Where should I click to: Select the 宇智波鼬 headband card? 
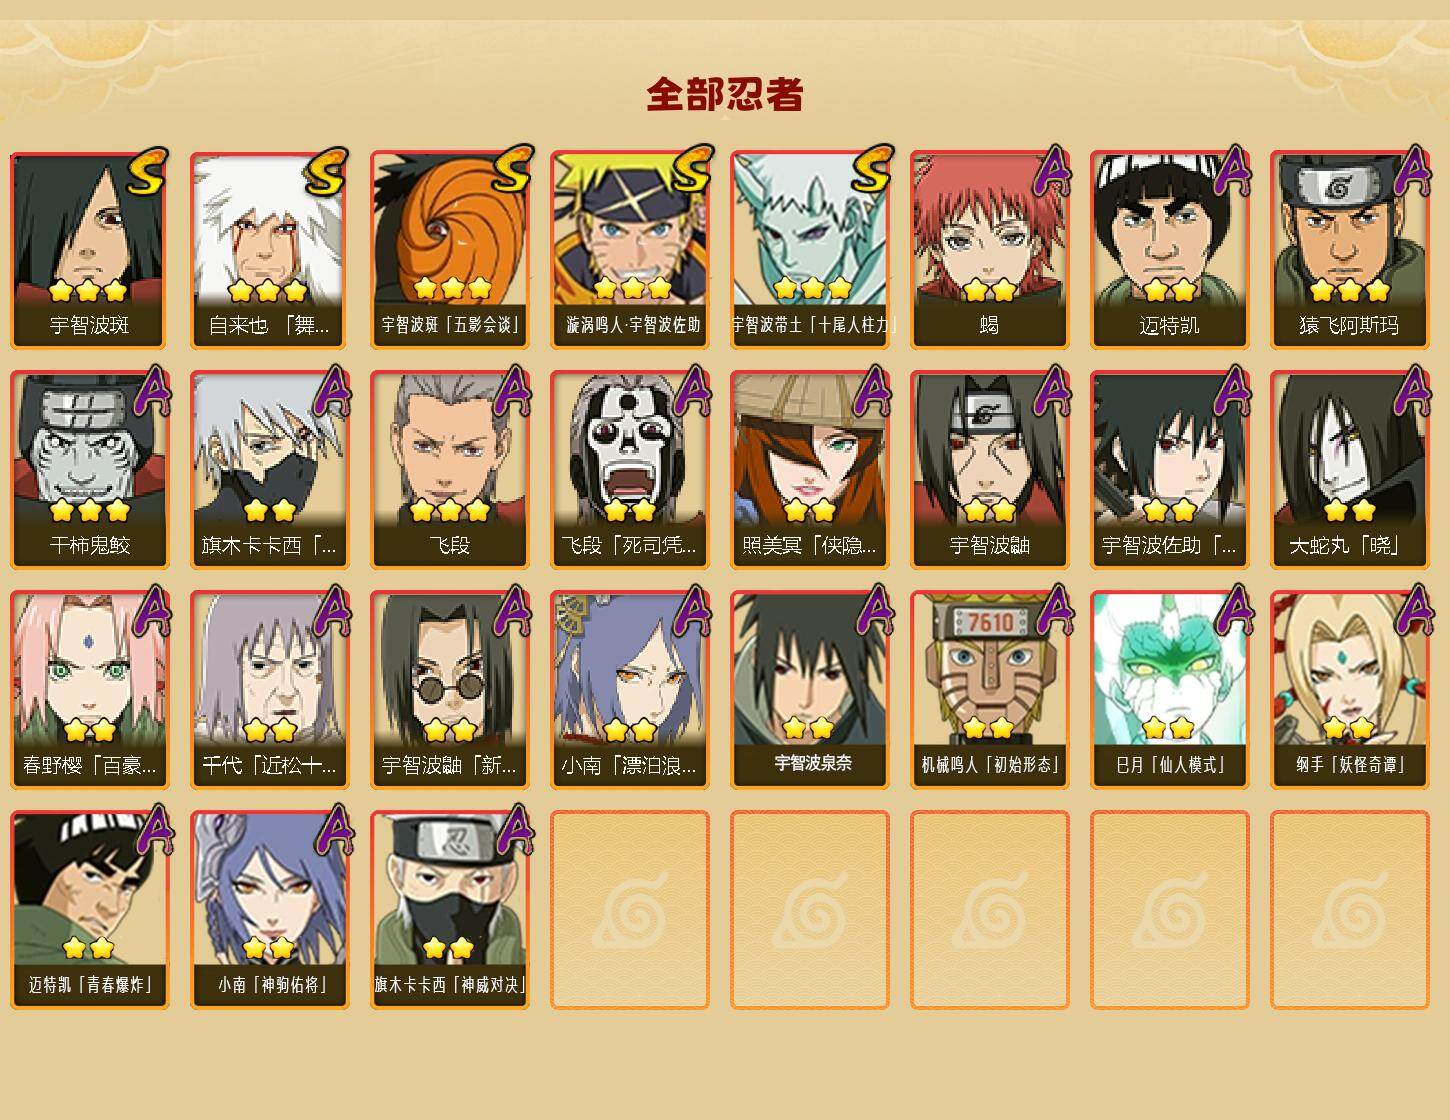(x=990, y=470)
